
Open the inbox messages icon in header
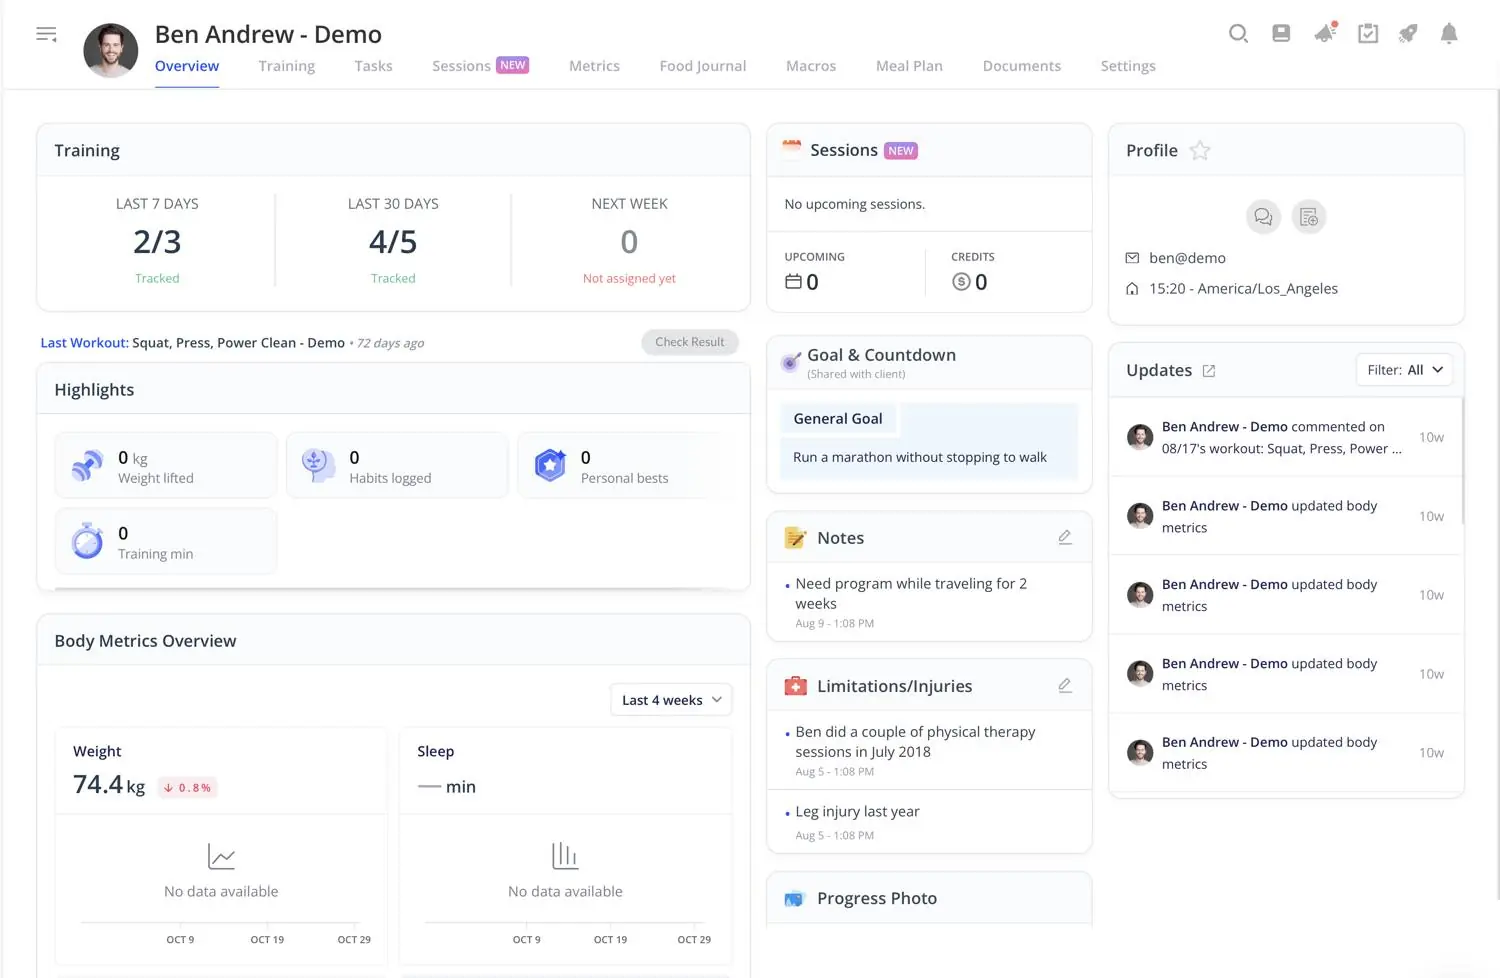click(1281, 34)
